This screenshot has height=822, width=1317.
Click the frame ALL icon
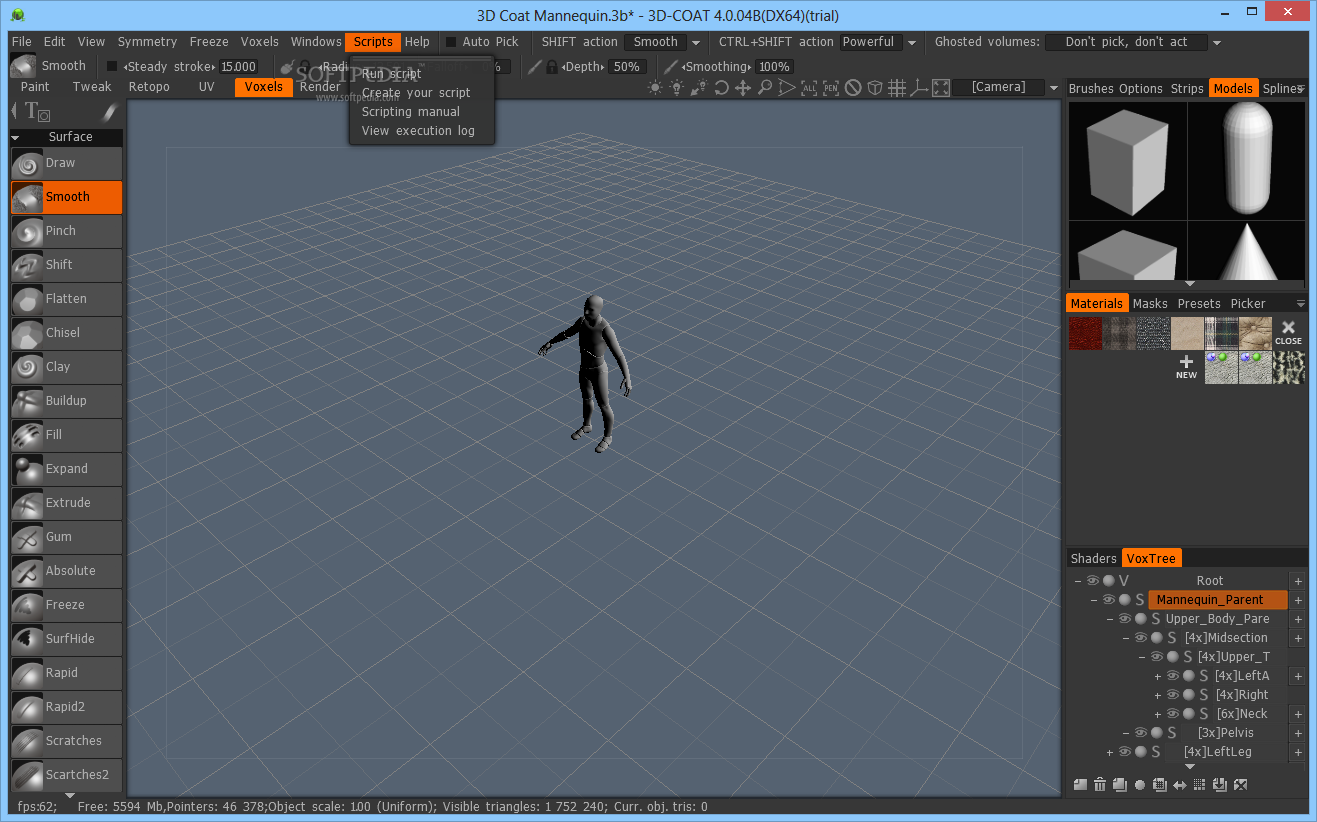(x=809, y=88)
